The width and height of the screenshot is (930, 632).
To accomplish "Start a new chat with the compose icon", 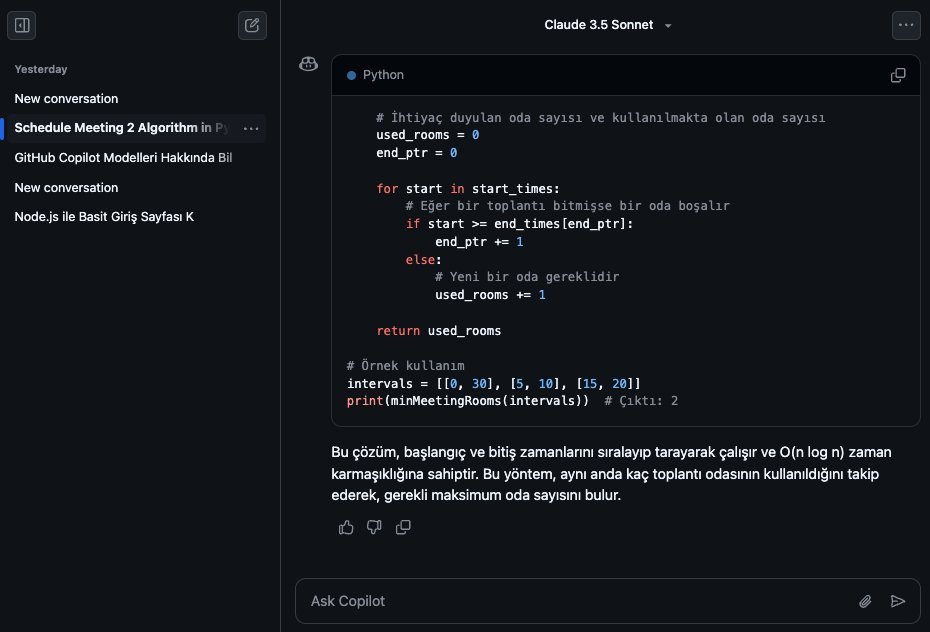I will (x=252, y=26).
